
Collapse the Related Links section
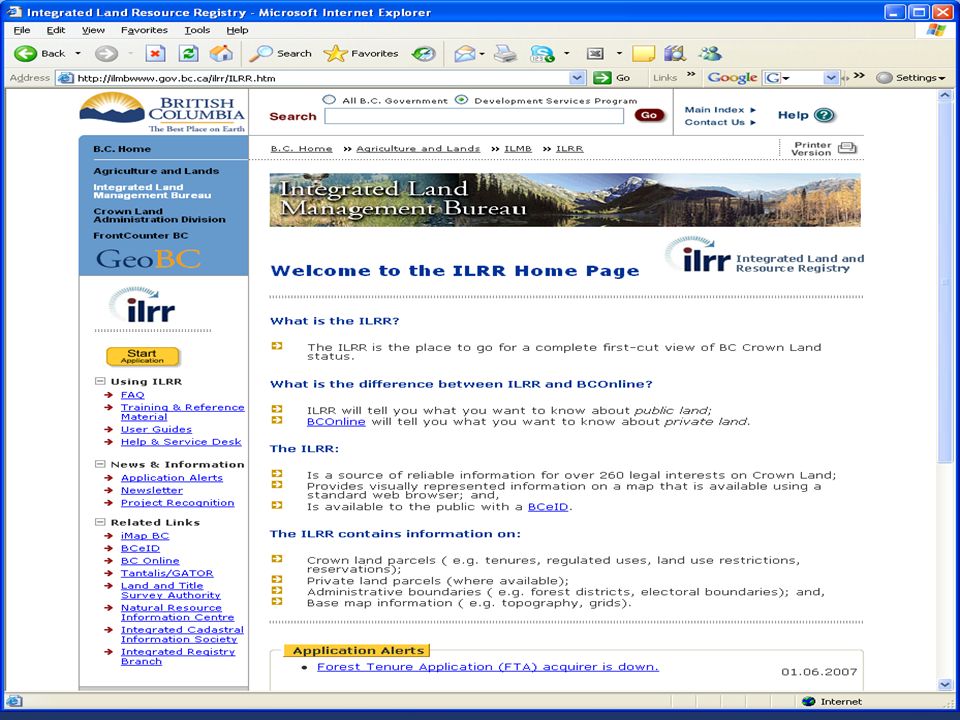coord(100,522)
